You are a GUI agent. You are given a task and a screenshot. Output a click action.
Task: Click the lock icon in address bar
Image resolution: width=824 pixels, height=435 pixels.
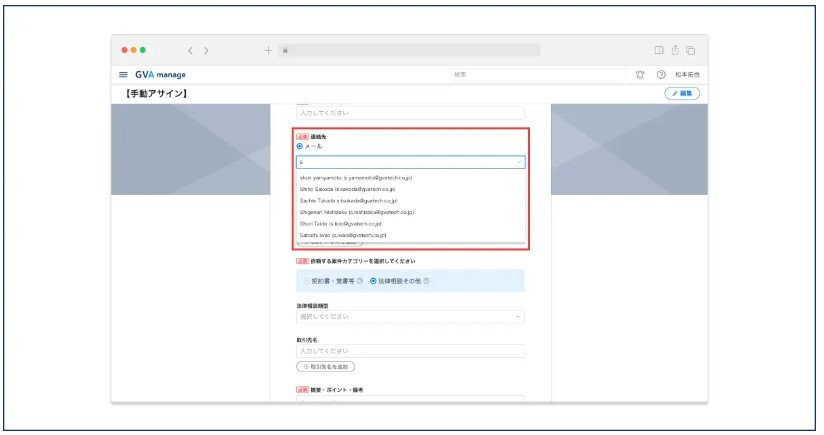(285, 50)
